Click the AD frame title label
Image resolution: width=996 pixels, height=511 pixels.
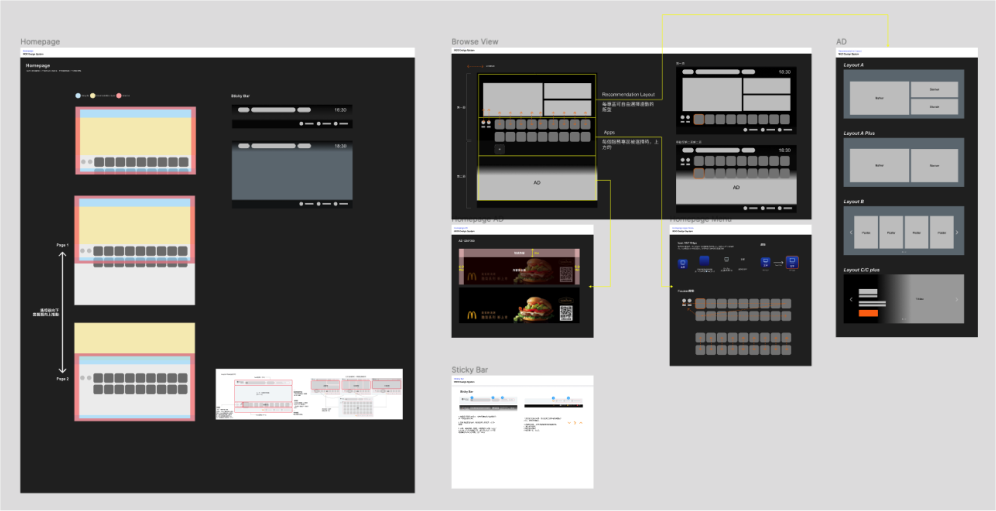[841, 42]
